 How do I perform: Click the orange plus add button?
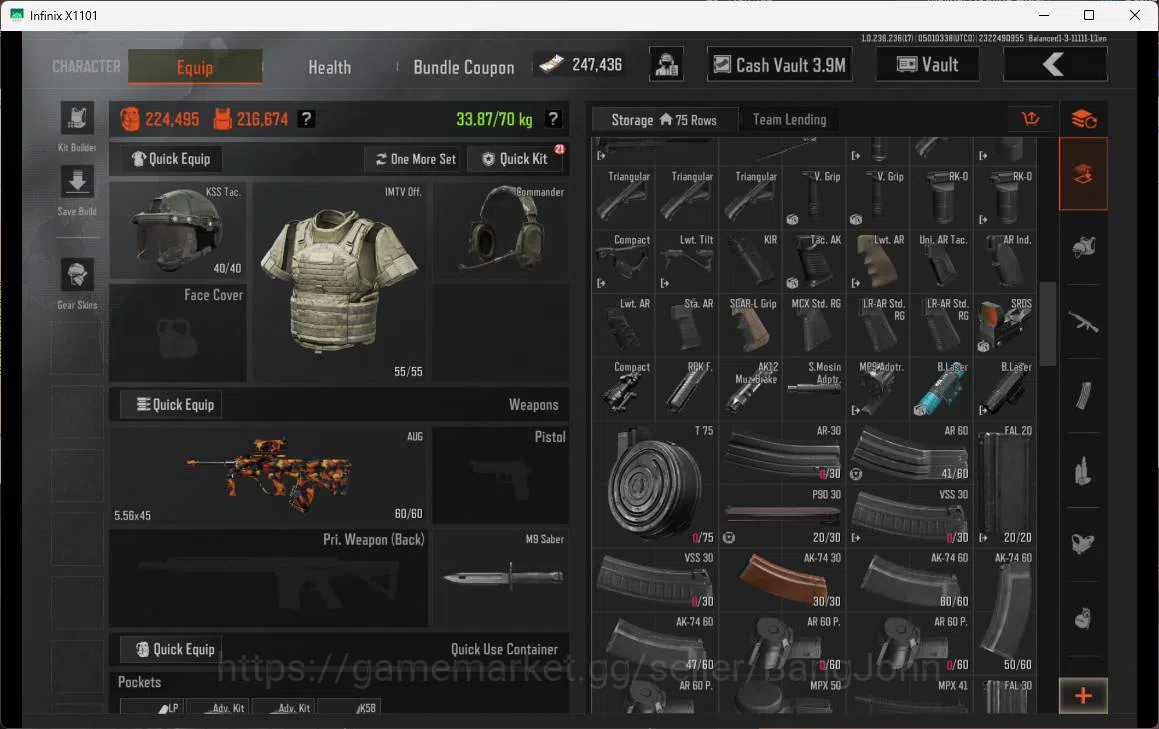1084,696
